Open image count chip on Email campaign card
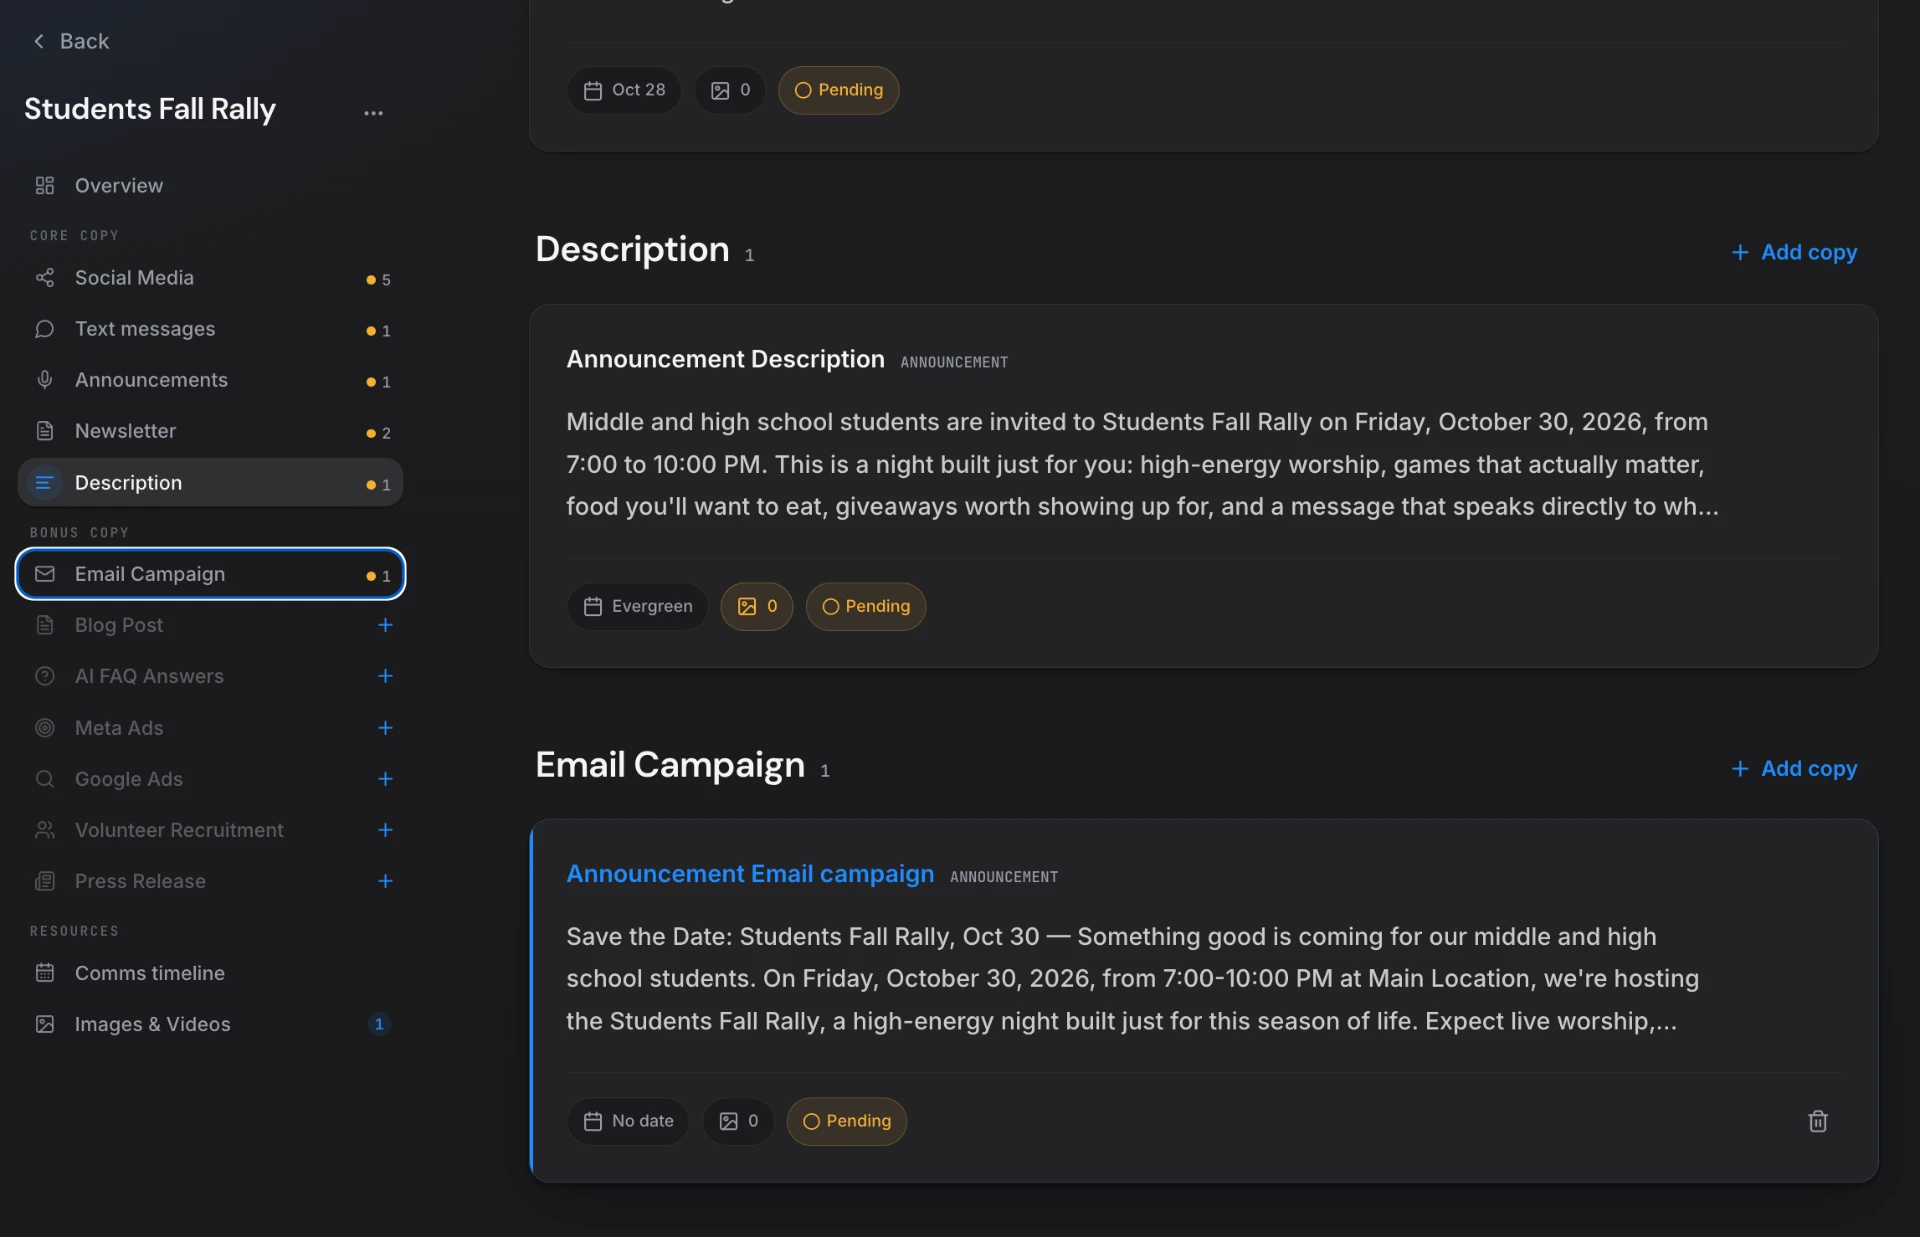Image resolution: width=1920 pixels, height=1237 pixels. click(x=738, y=1121)
